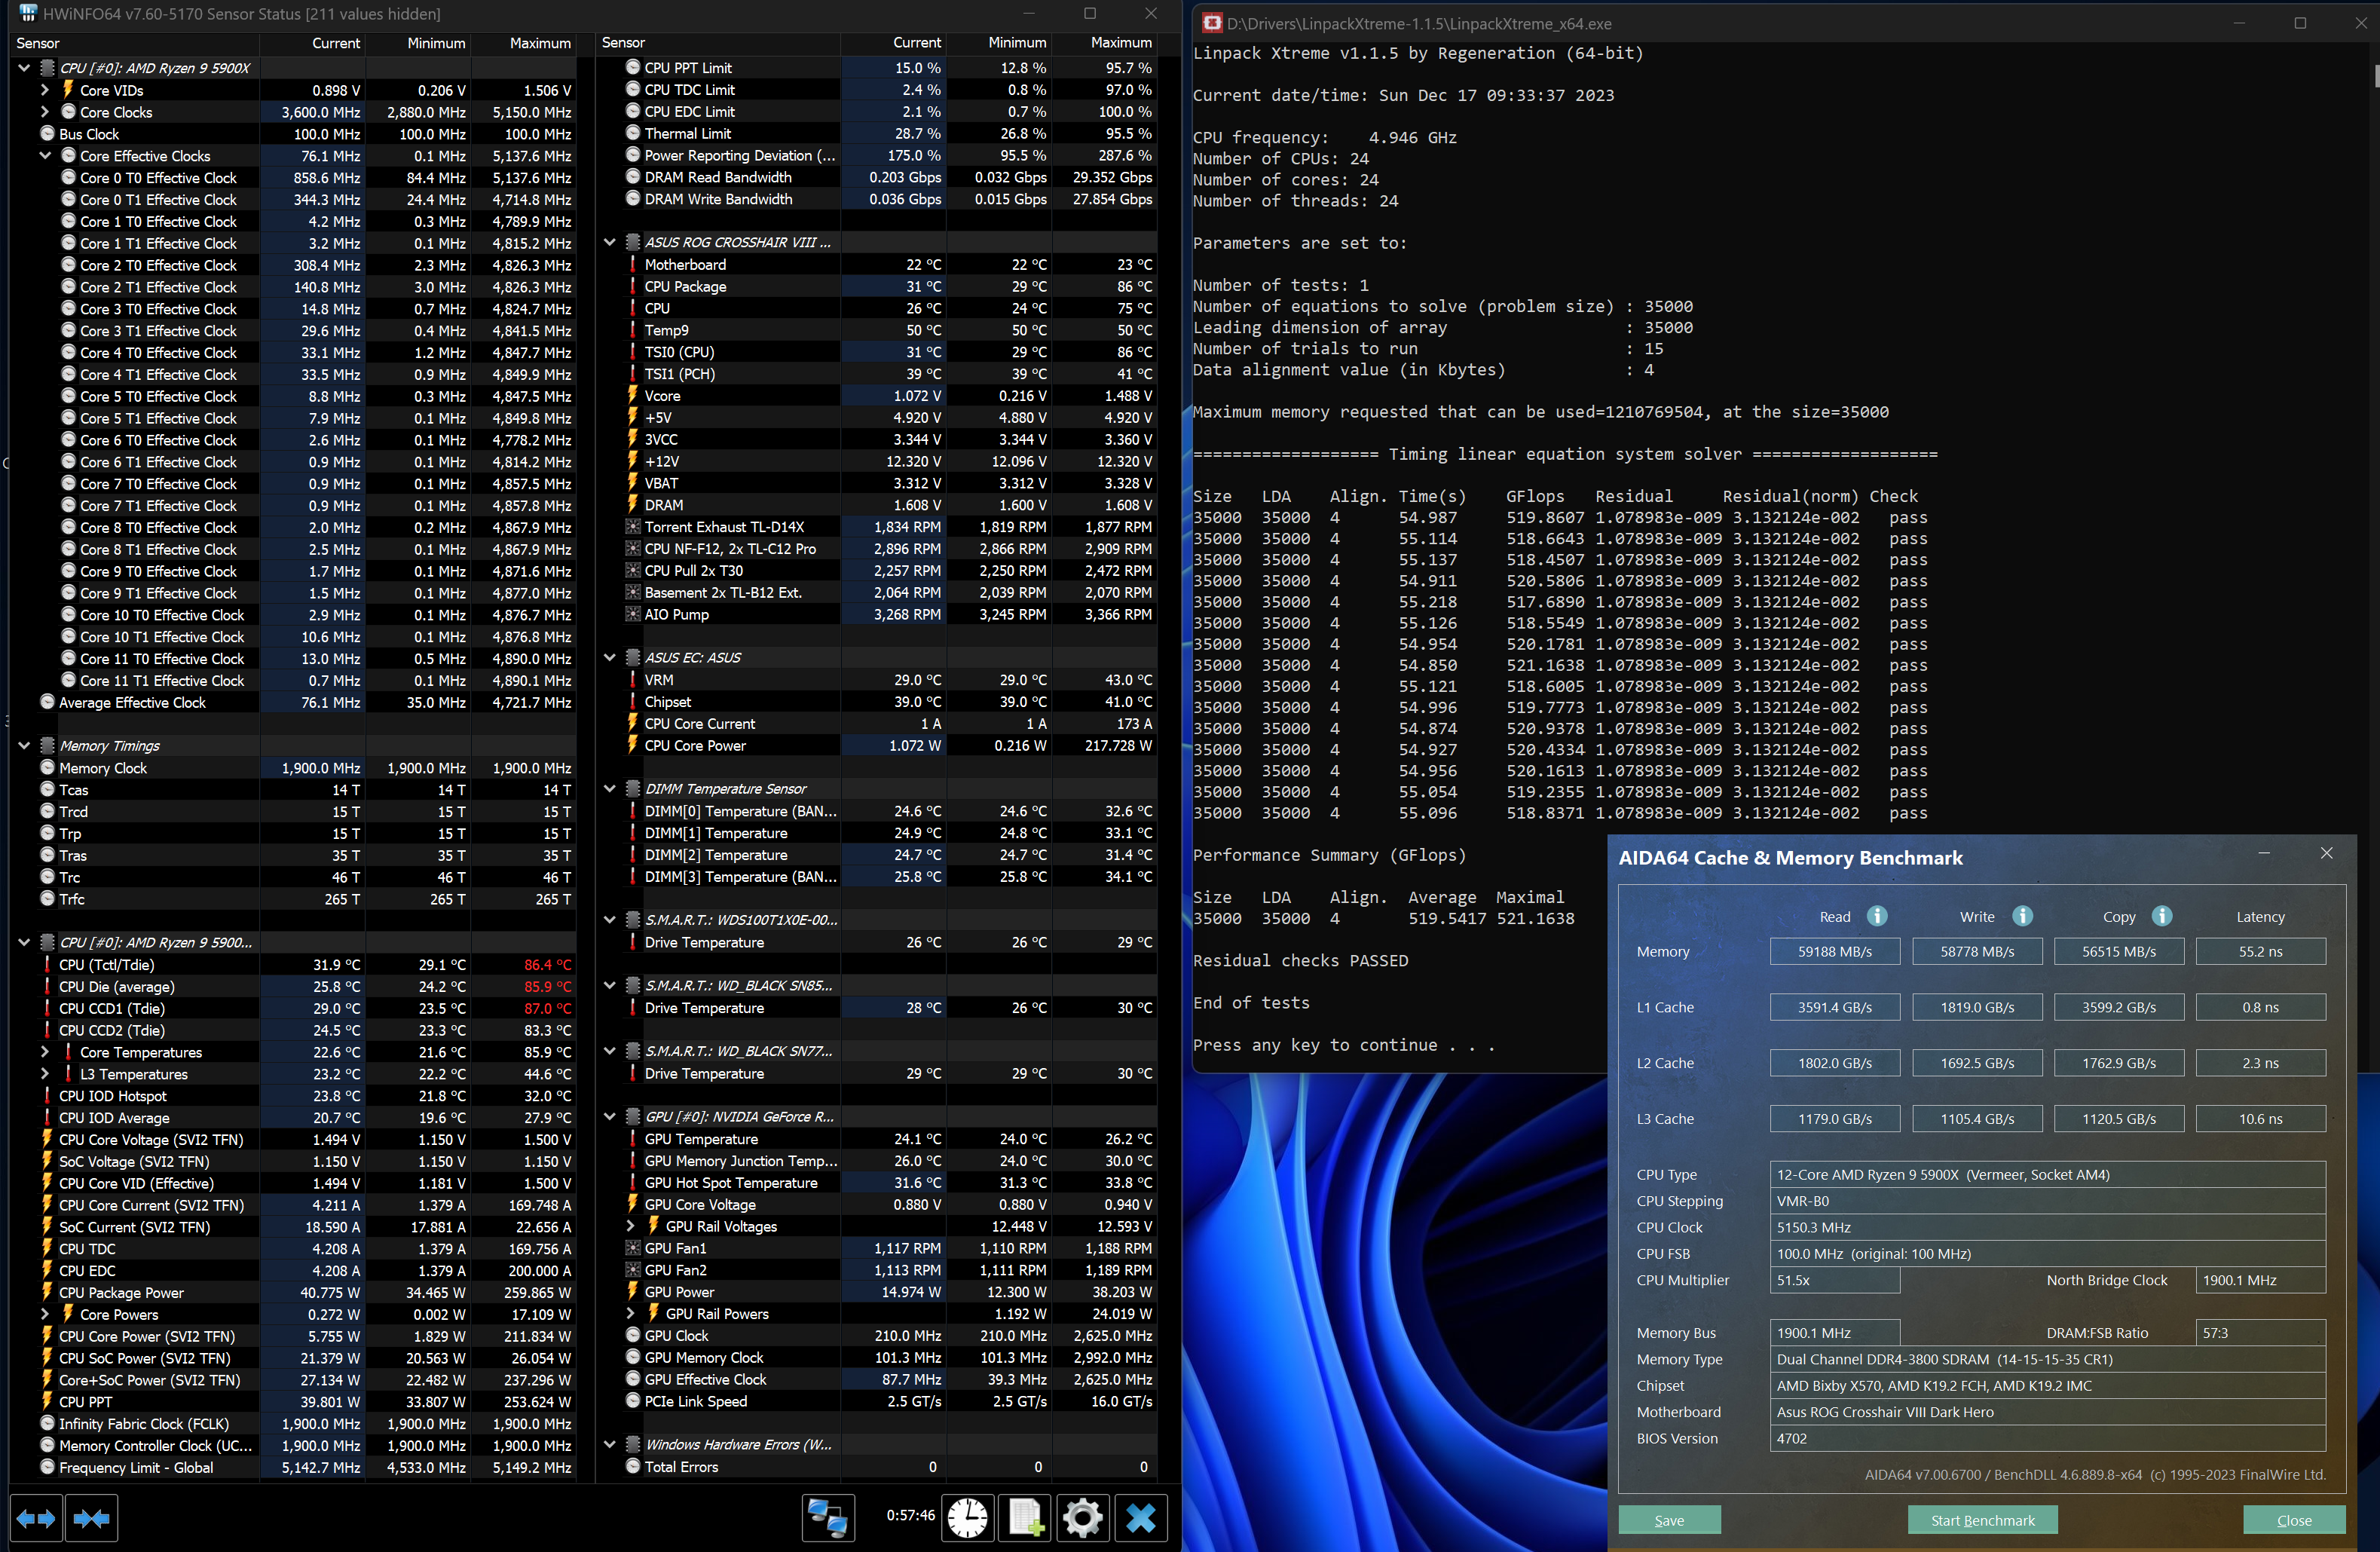2380x1552 pixels.
Task: Click the clock reset timer icon in HWiNFO
Action: coord(968,1518)
